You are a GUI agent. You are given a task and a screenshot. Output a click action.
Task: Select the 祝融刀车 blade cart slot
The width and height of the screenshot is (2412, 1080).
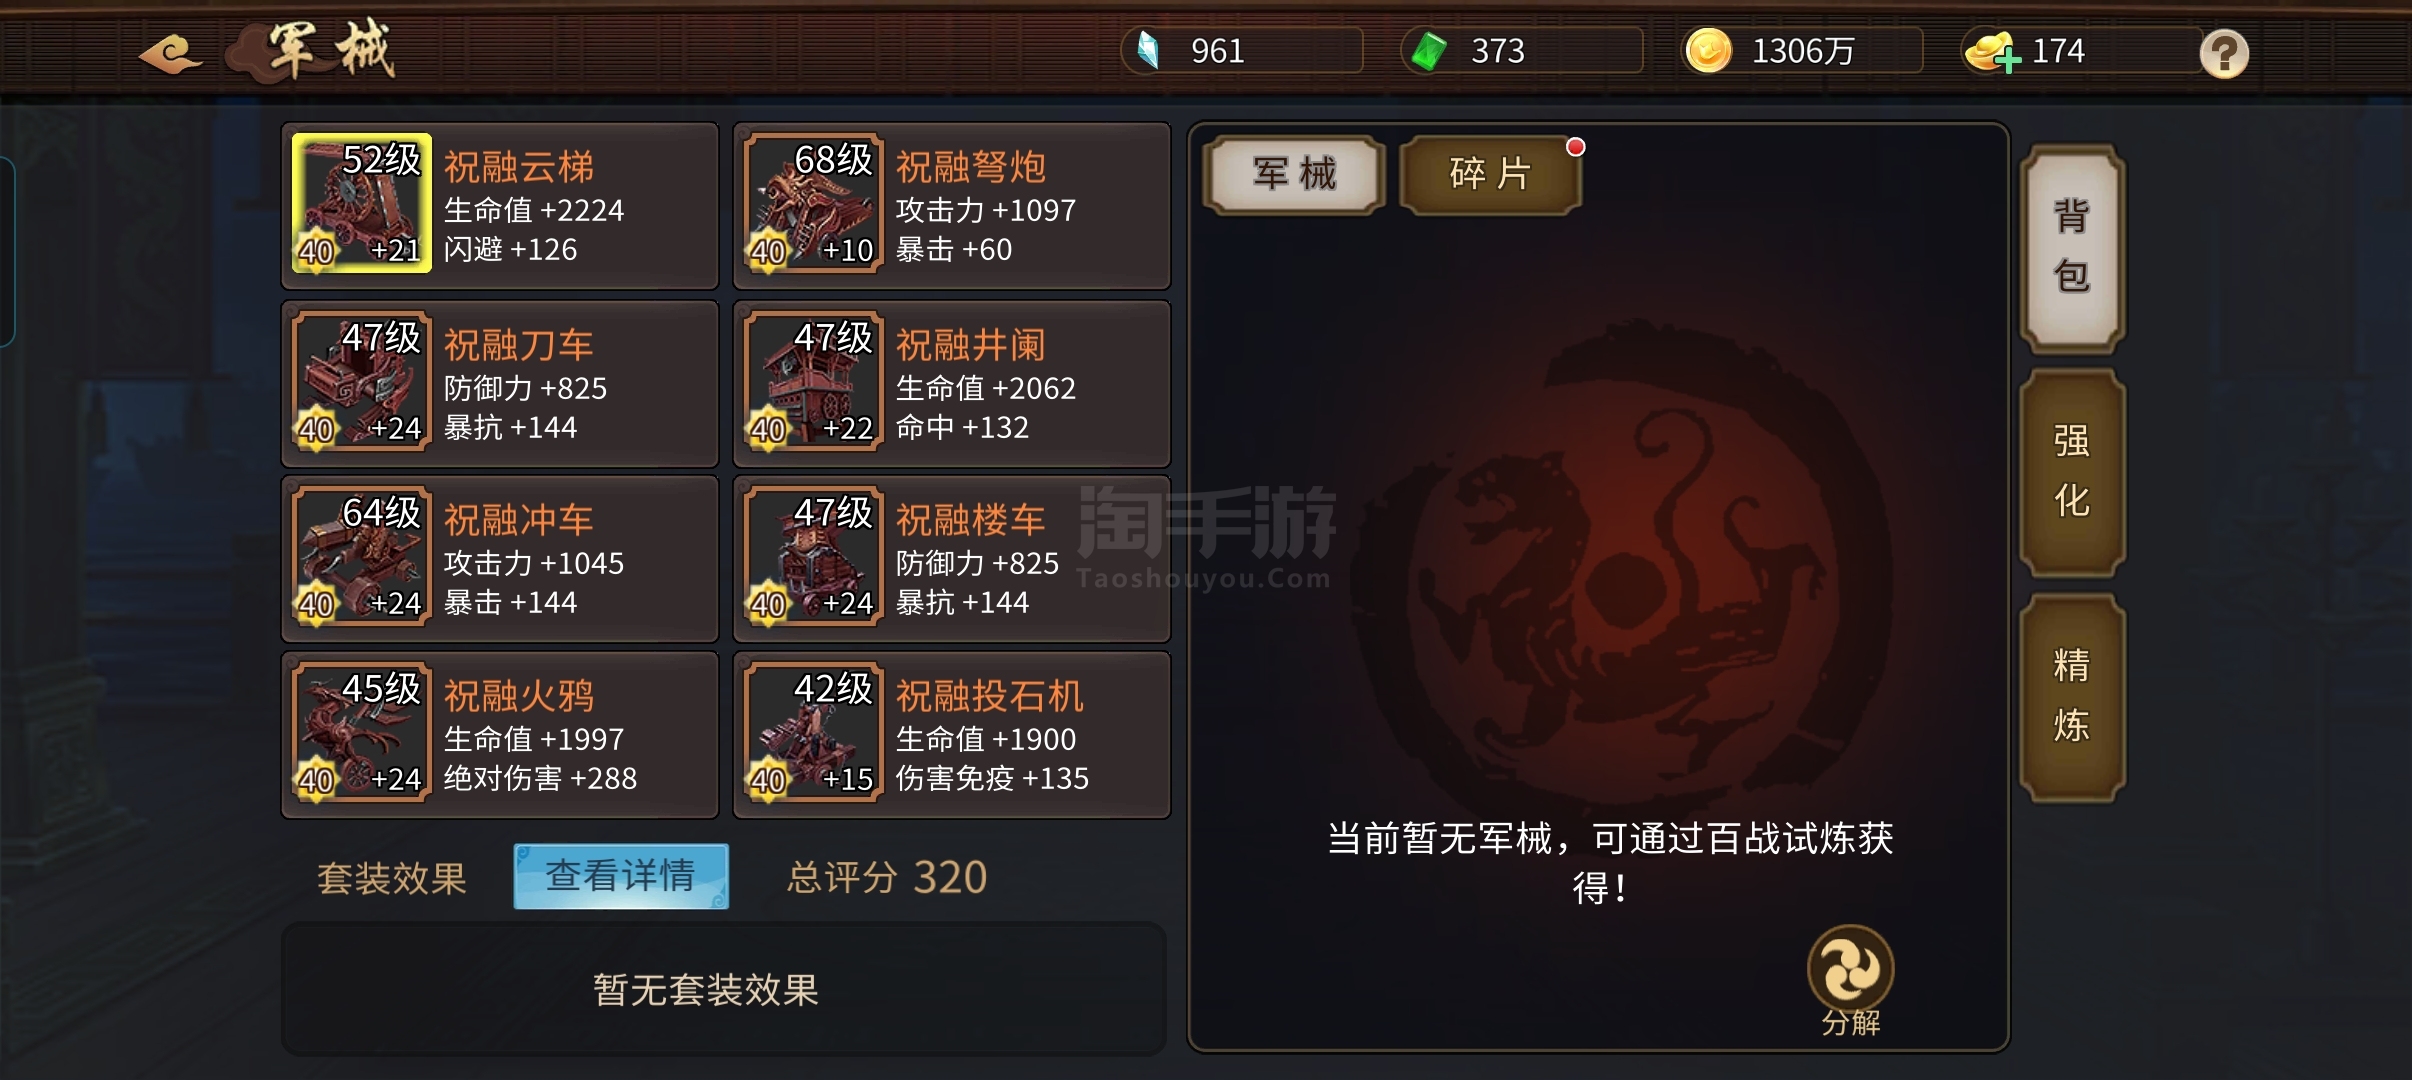[x=500, y=384]
